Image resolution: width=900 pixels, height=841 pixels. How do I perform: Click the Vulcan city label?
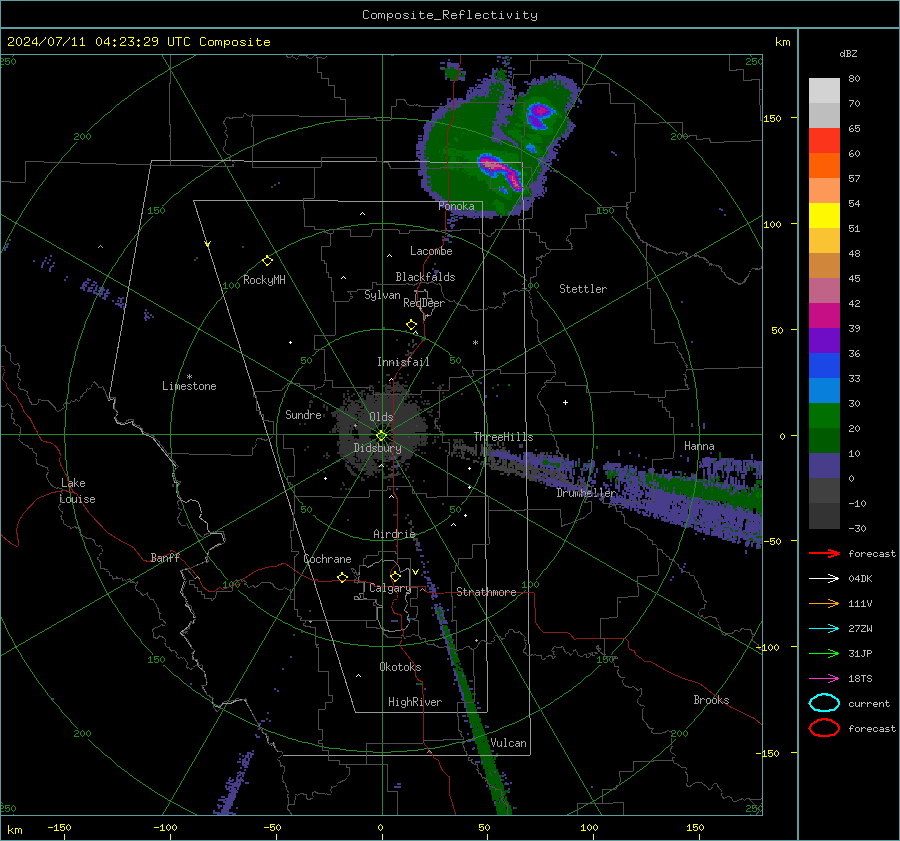coord(508,743)
